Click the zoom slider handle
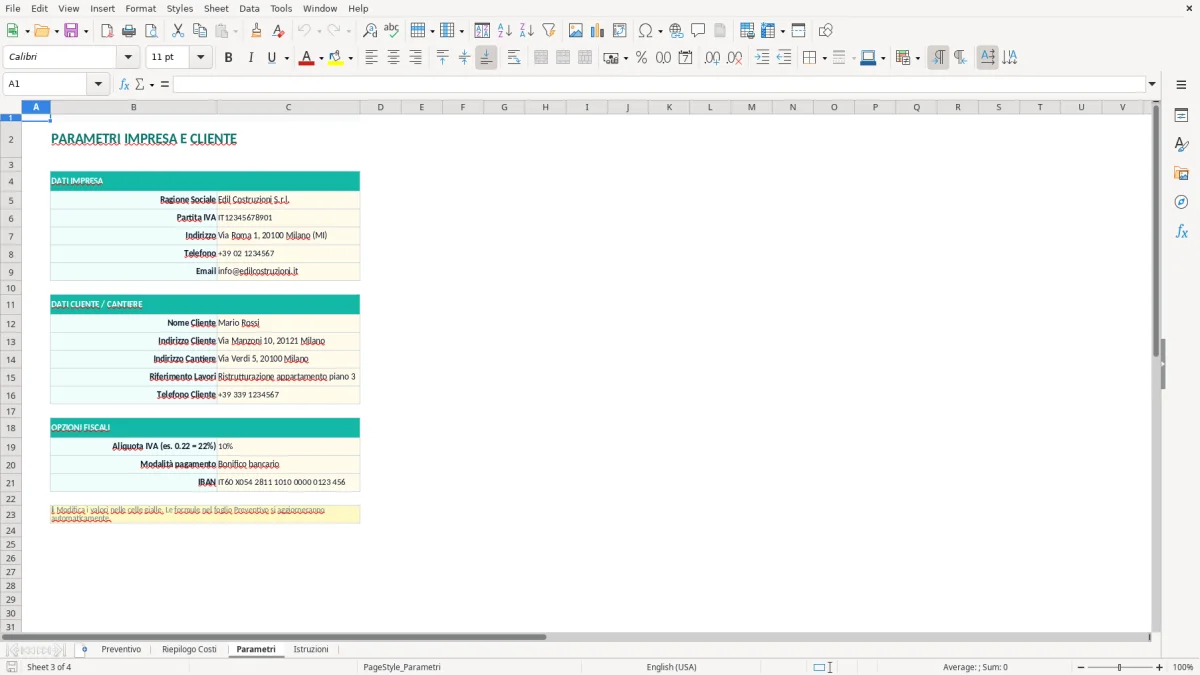The image size is (1200, 675). 1119,667
